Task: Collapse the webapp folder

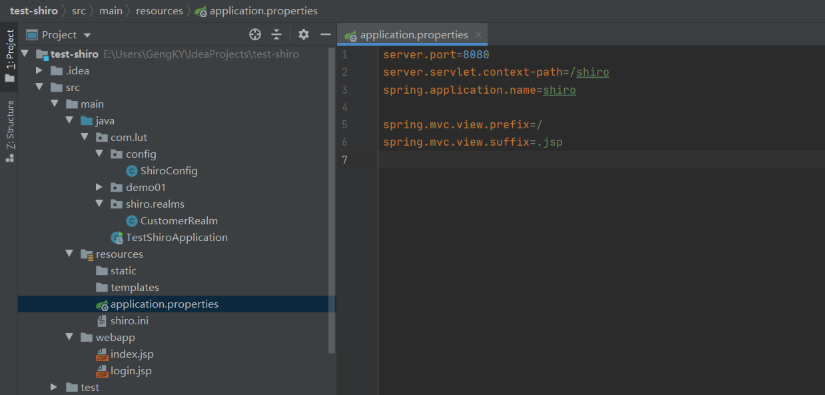Action: pyautogui.click(x=69, y=337)
